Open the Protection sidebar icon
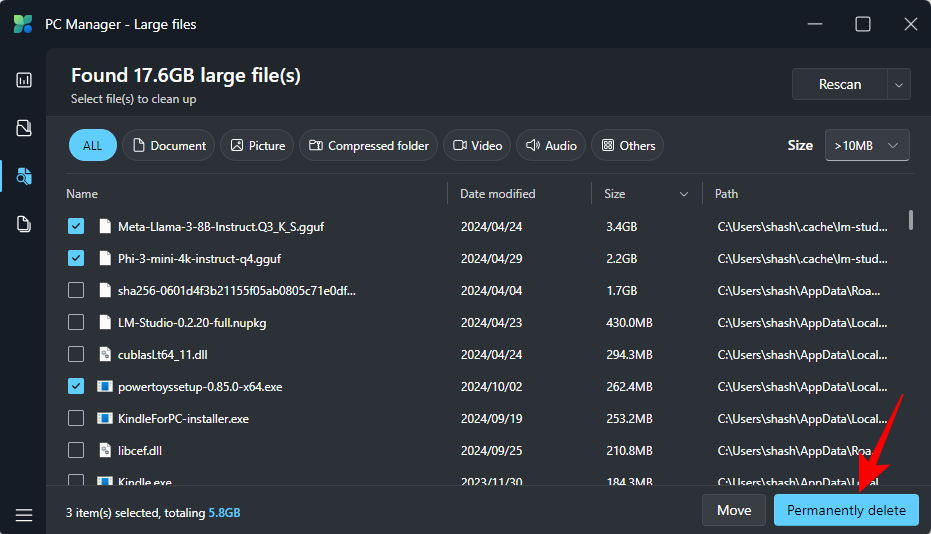931x534 pixels. [x=24, y=128]
